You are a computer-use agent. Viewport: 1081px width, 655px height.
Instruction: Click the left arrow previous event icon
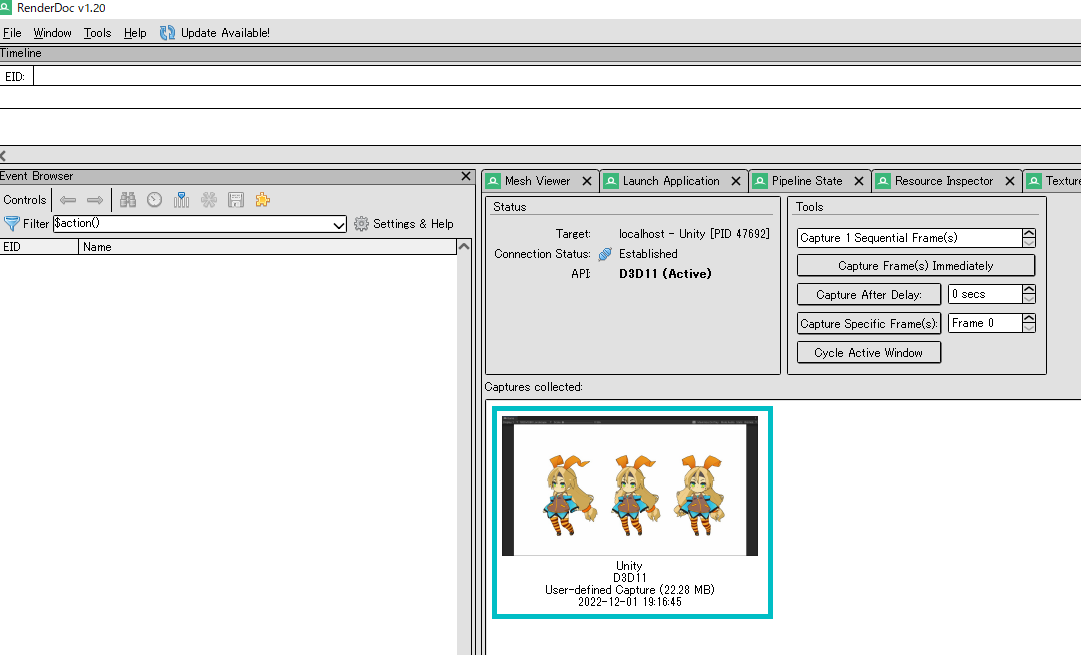coord(68,200)
